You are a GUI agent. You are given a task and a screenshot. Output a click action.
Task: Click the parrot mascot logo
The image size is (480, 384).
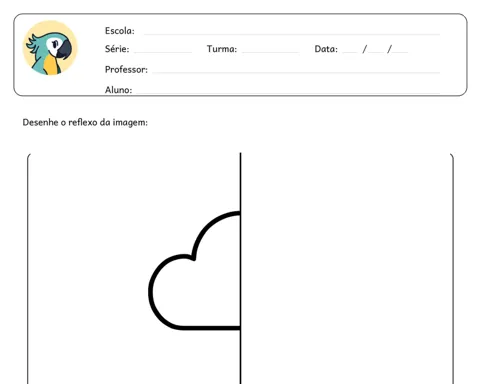(50, 48)
